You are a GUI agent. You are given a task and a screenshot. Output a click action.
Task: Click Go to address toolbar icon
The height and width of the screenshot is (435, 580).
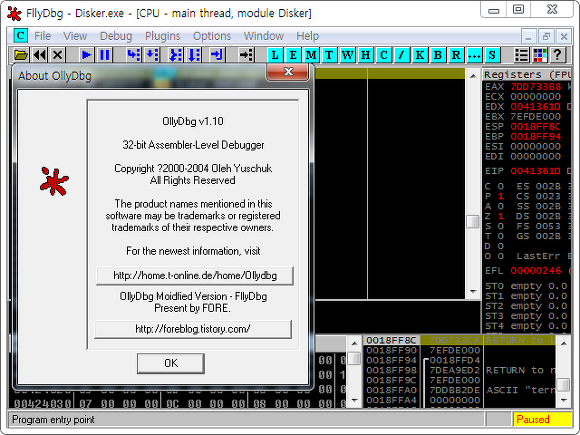pyautogui.click(x=246, y=55)
